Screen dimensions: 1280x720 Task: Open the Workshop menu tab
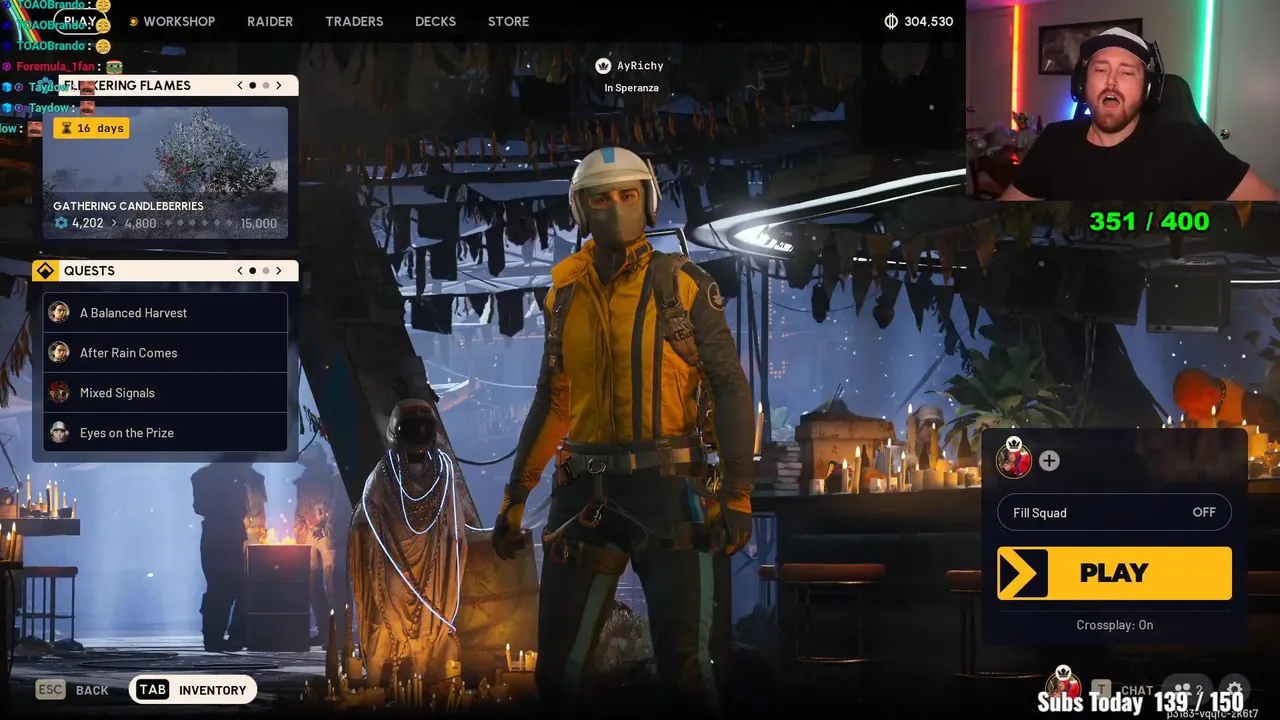coord(179,21)
